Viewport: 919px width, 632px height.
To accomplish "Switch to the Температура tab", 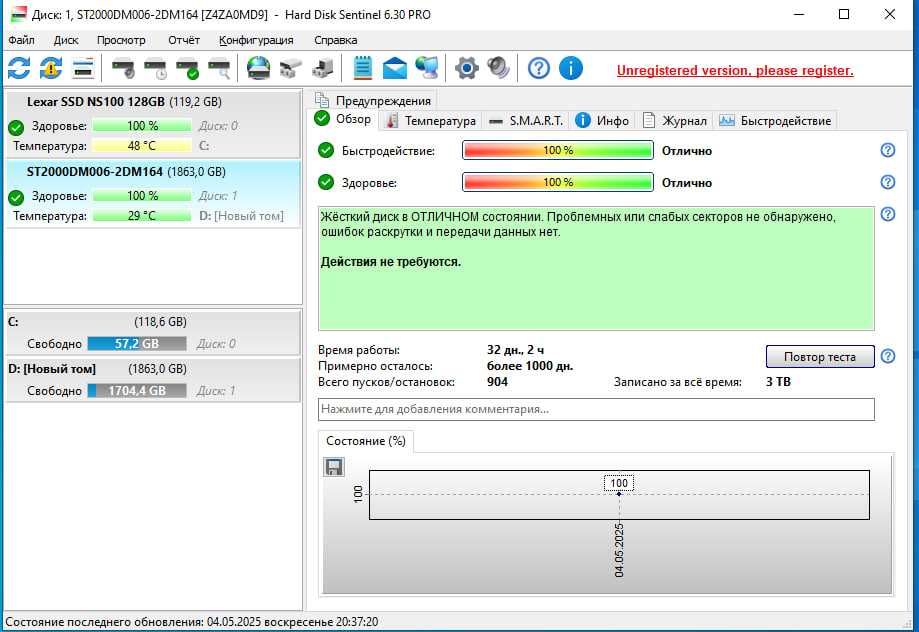I will point(431,121).
